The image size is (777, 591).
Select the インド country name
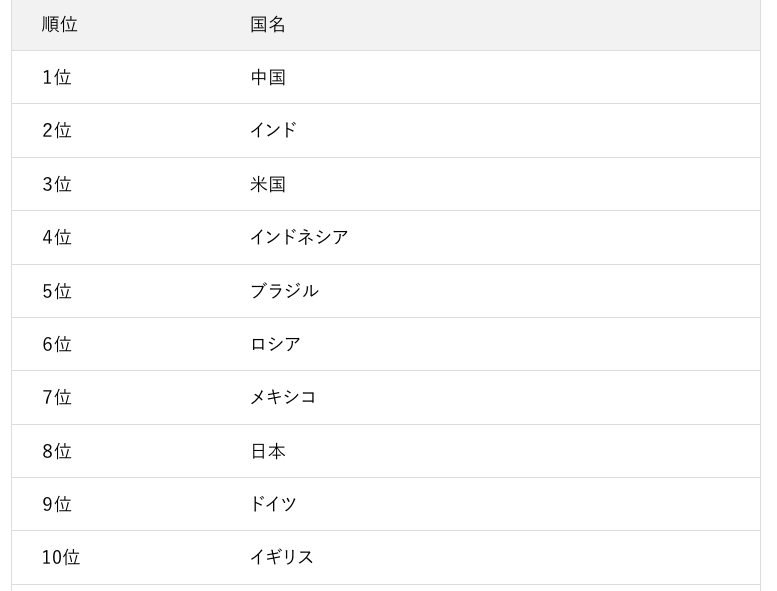[x=273, y=130]
